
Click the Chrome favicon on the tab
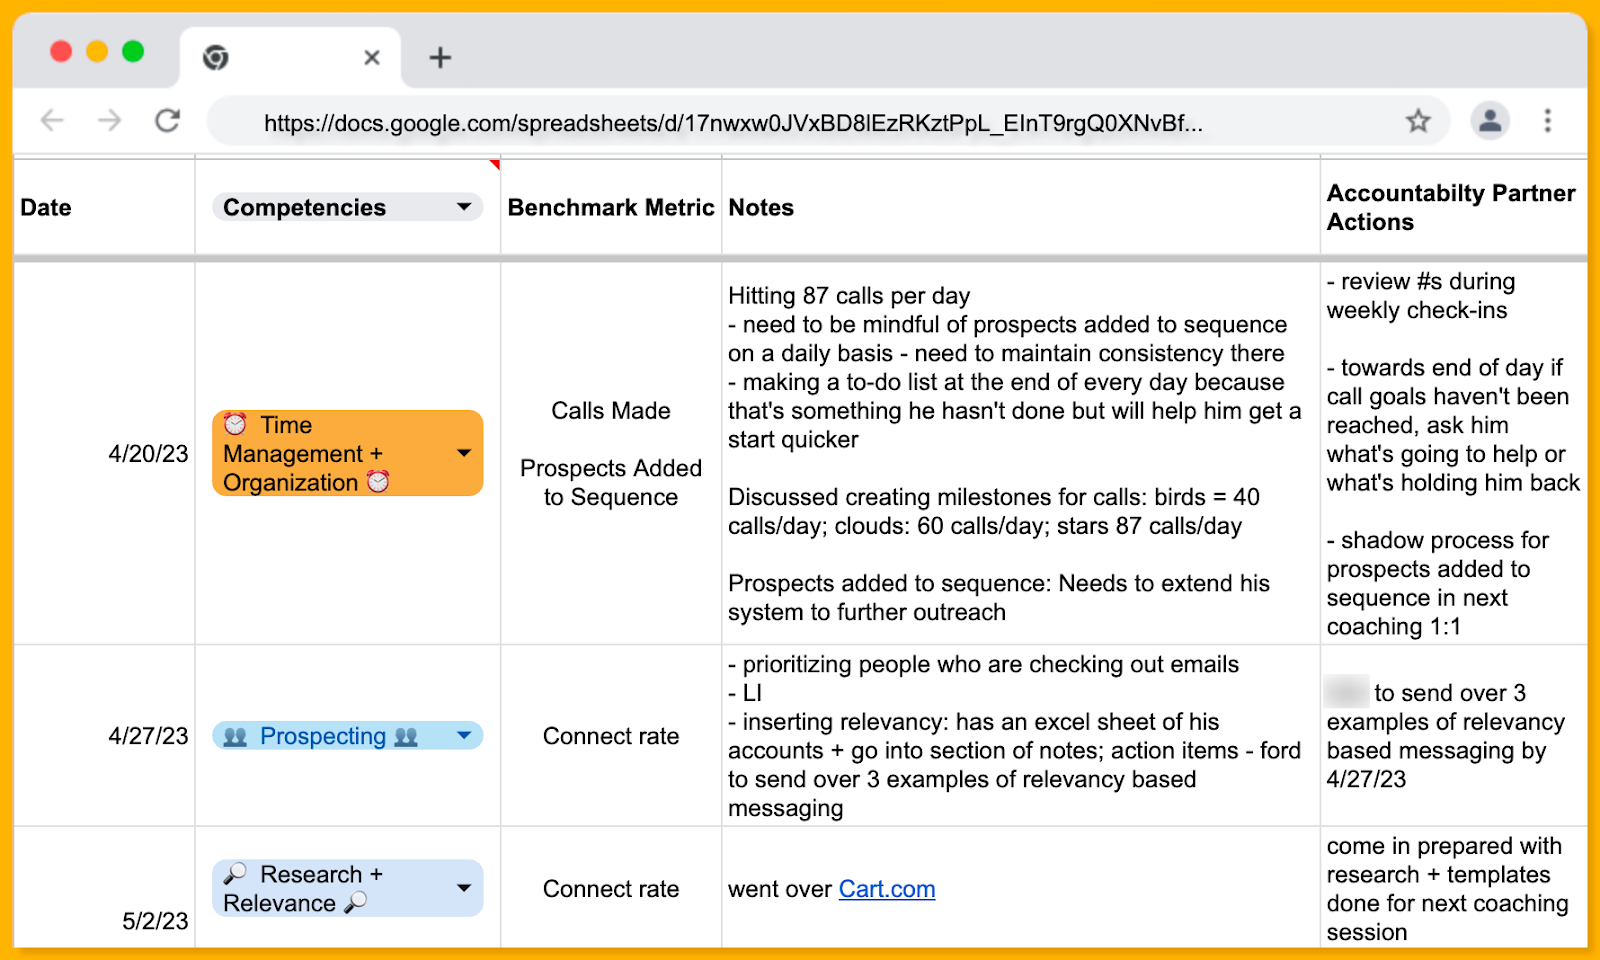(216, 58)
